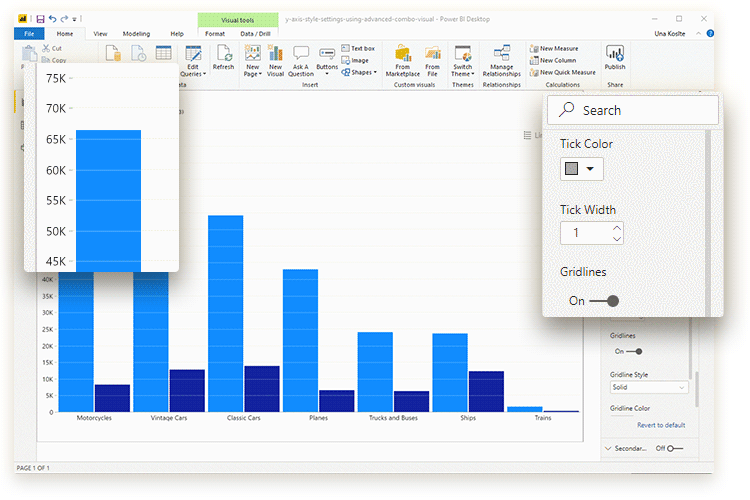Increase Tick Width with up arrow
Screen dimensions: 750x500
pyautogui.click(x=617, y=228)
